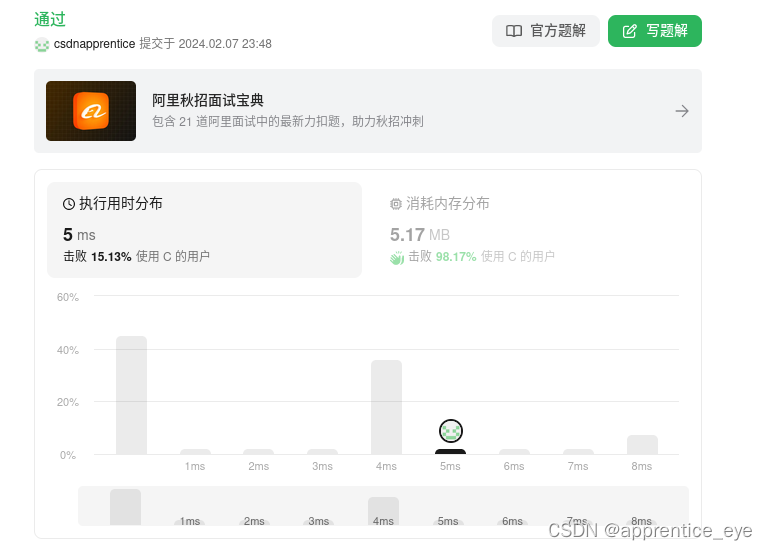This screenshot has height=550, width=767.
Task: Click the submission time 2024.02.07 23:48
Action: 225,44
